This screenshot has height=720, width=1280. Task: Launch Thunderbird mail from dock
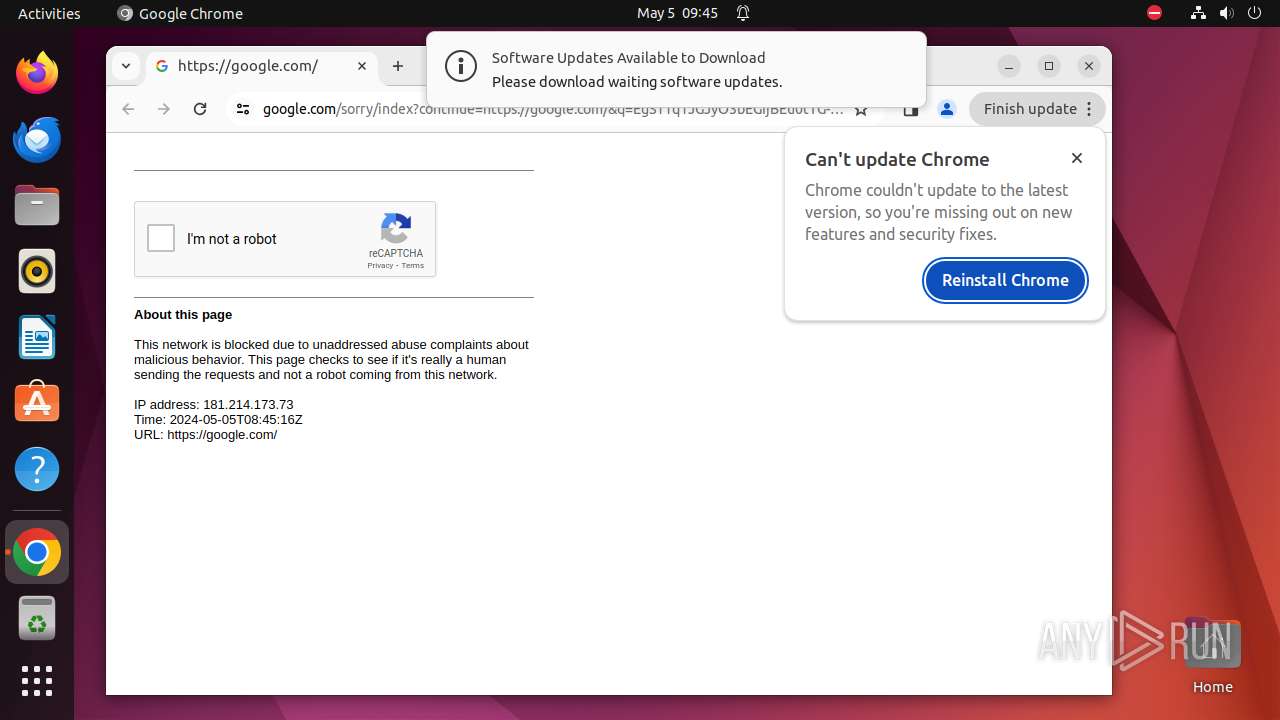coord(37,139)
